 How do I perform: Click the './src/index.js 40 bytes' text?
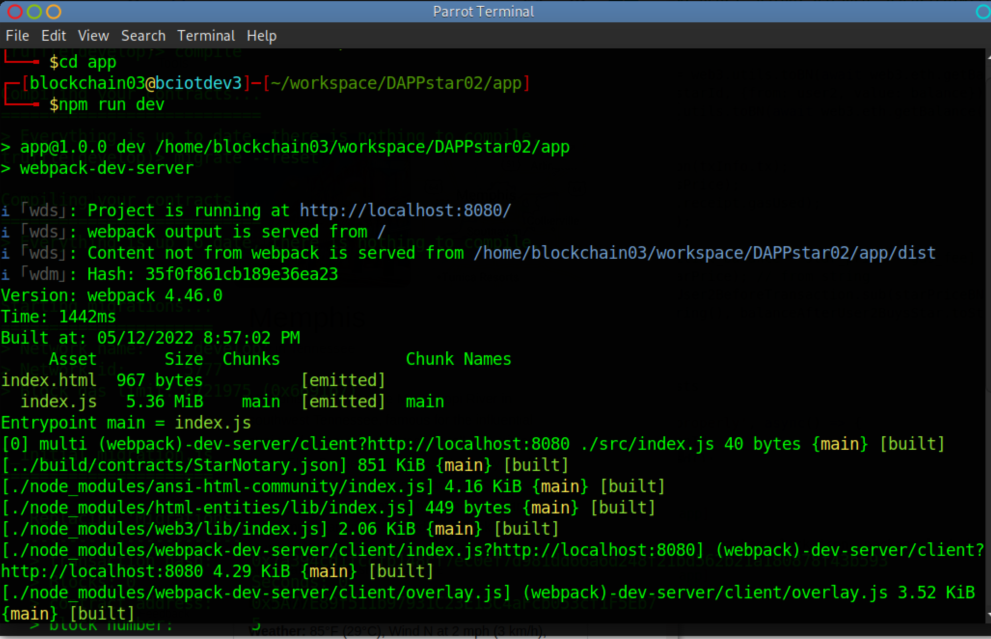pos(690,444)
